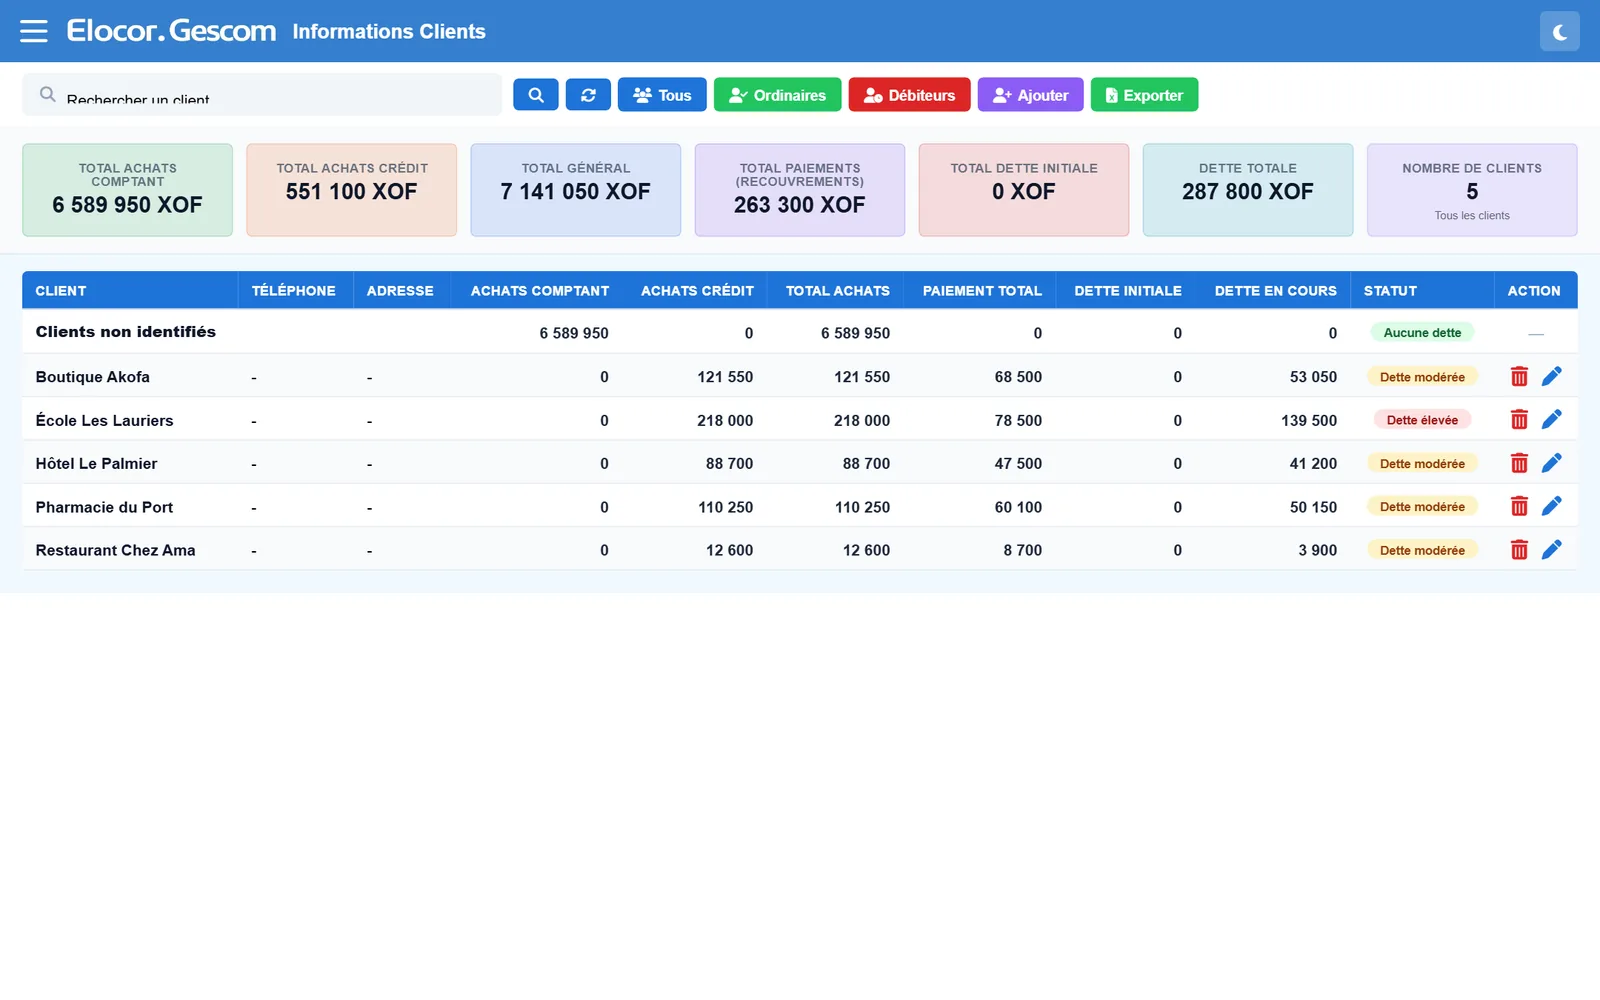1600x1000 pixels.
Task: Show all clients with Tous filter
Action: [x=662, y=95]
